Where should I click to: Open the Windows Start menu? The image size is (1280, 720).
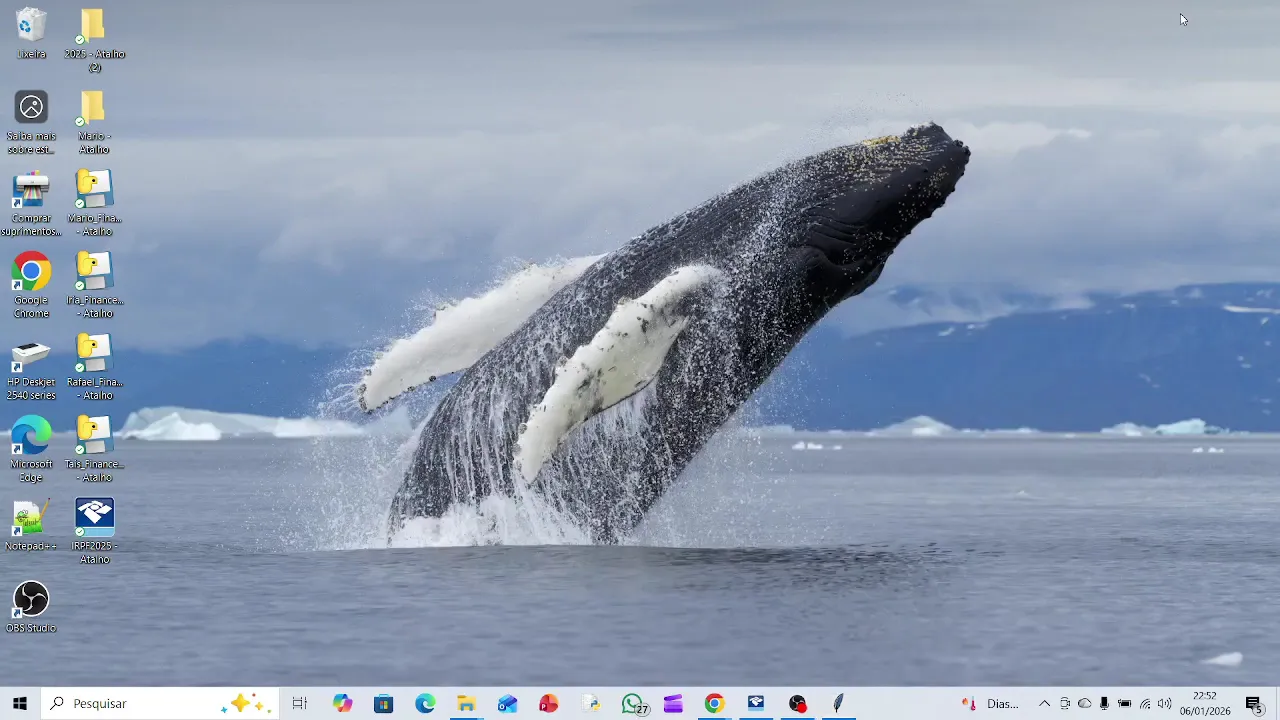(20, 704)
